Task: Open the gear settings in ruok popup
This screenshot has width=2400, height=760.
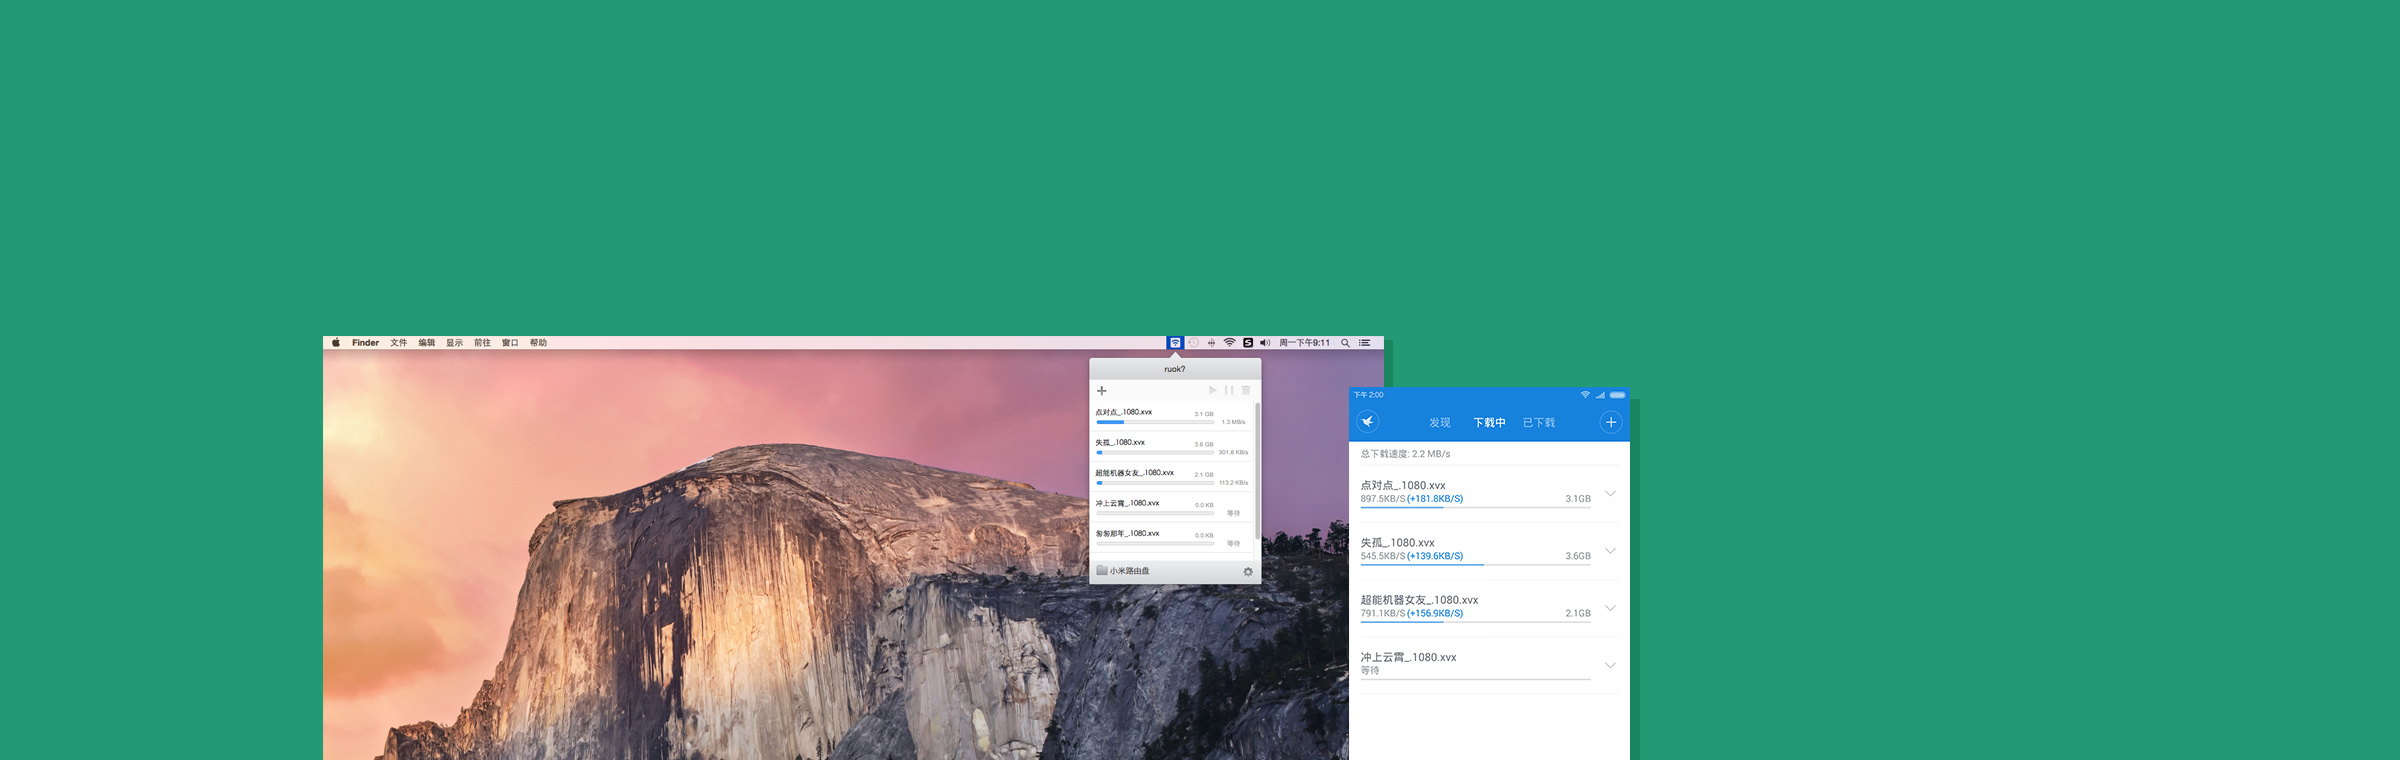Action: [x=1248, y=572]
